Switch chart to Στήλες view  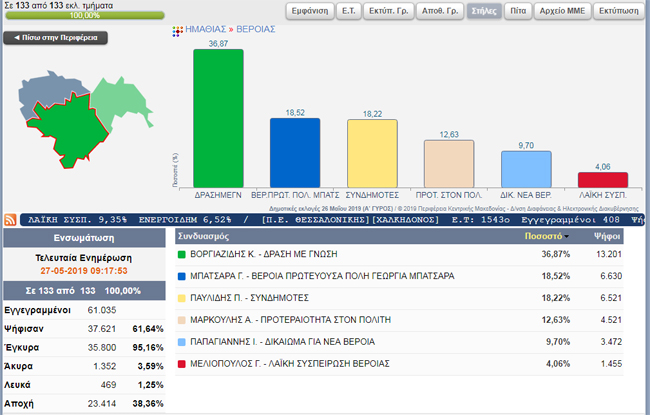pyautogui.click(x=484, y=12)
